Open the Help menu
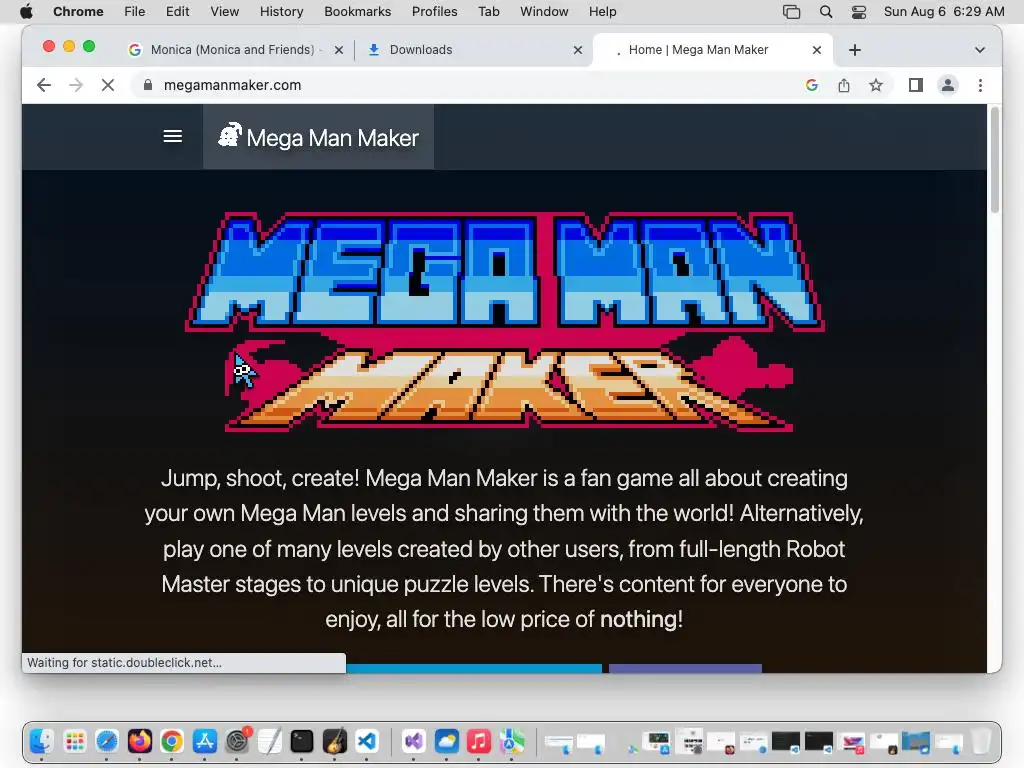This screenshot has height=768, width=1024. (x=602, y=11)
